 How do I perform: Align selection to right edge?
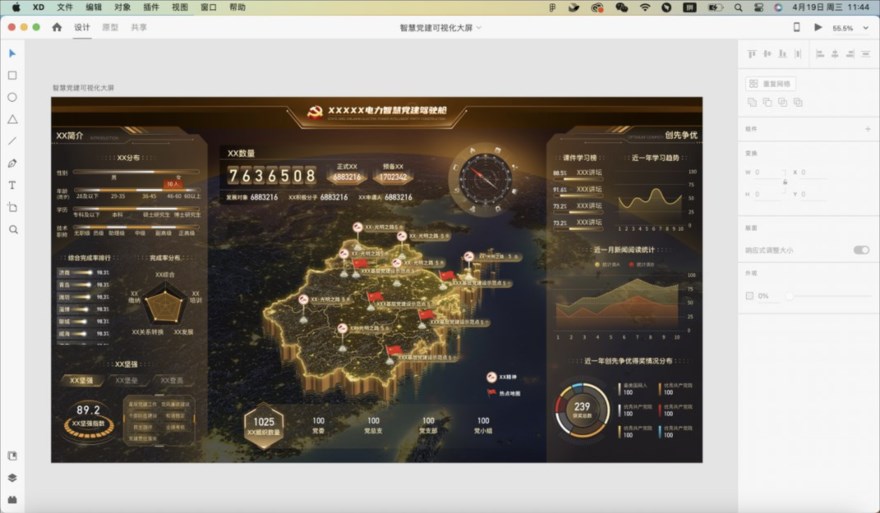pyautogui.click(x=850, y=54)
